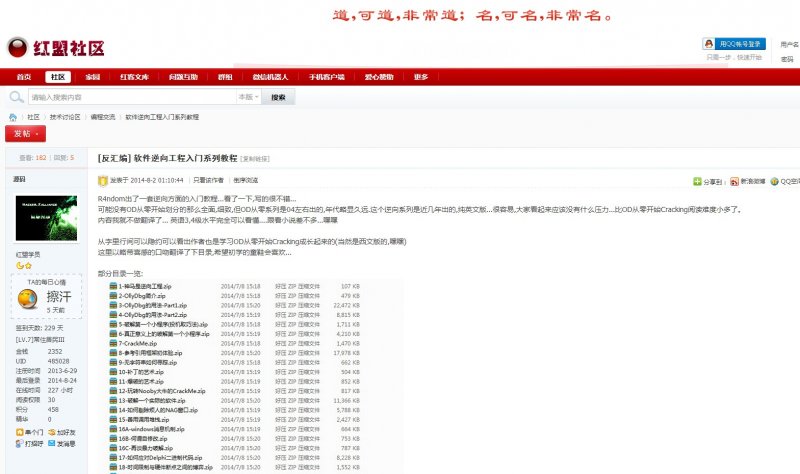
Task: Click the home icon in the breadcrumb
Action: point(13,117)
